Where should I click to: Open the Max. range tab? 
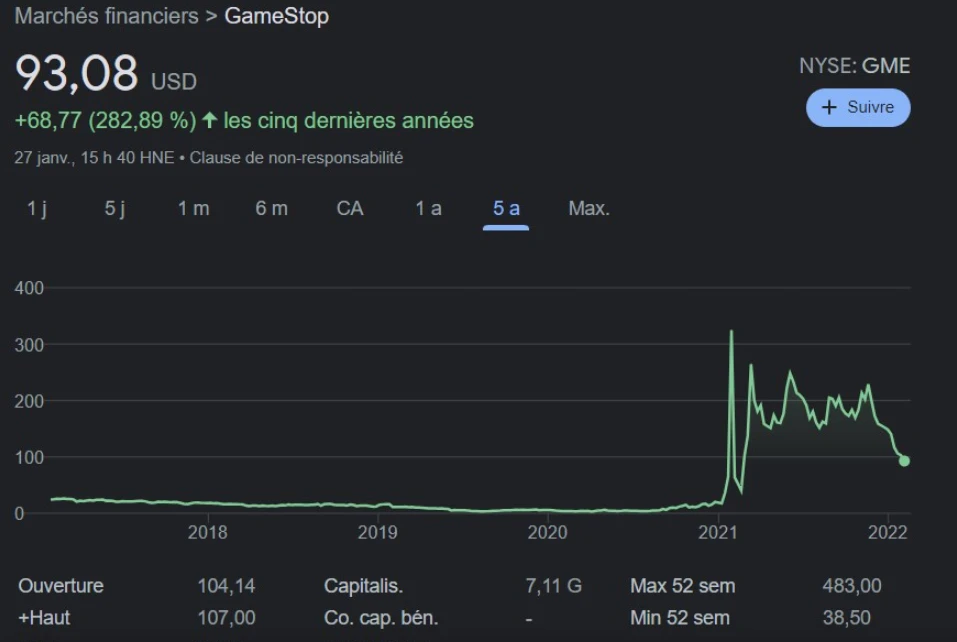589,208
